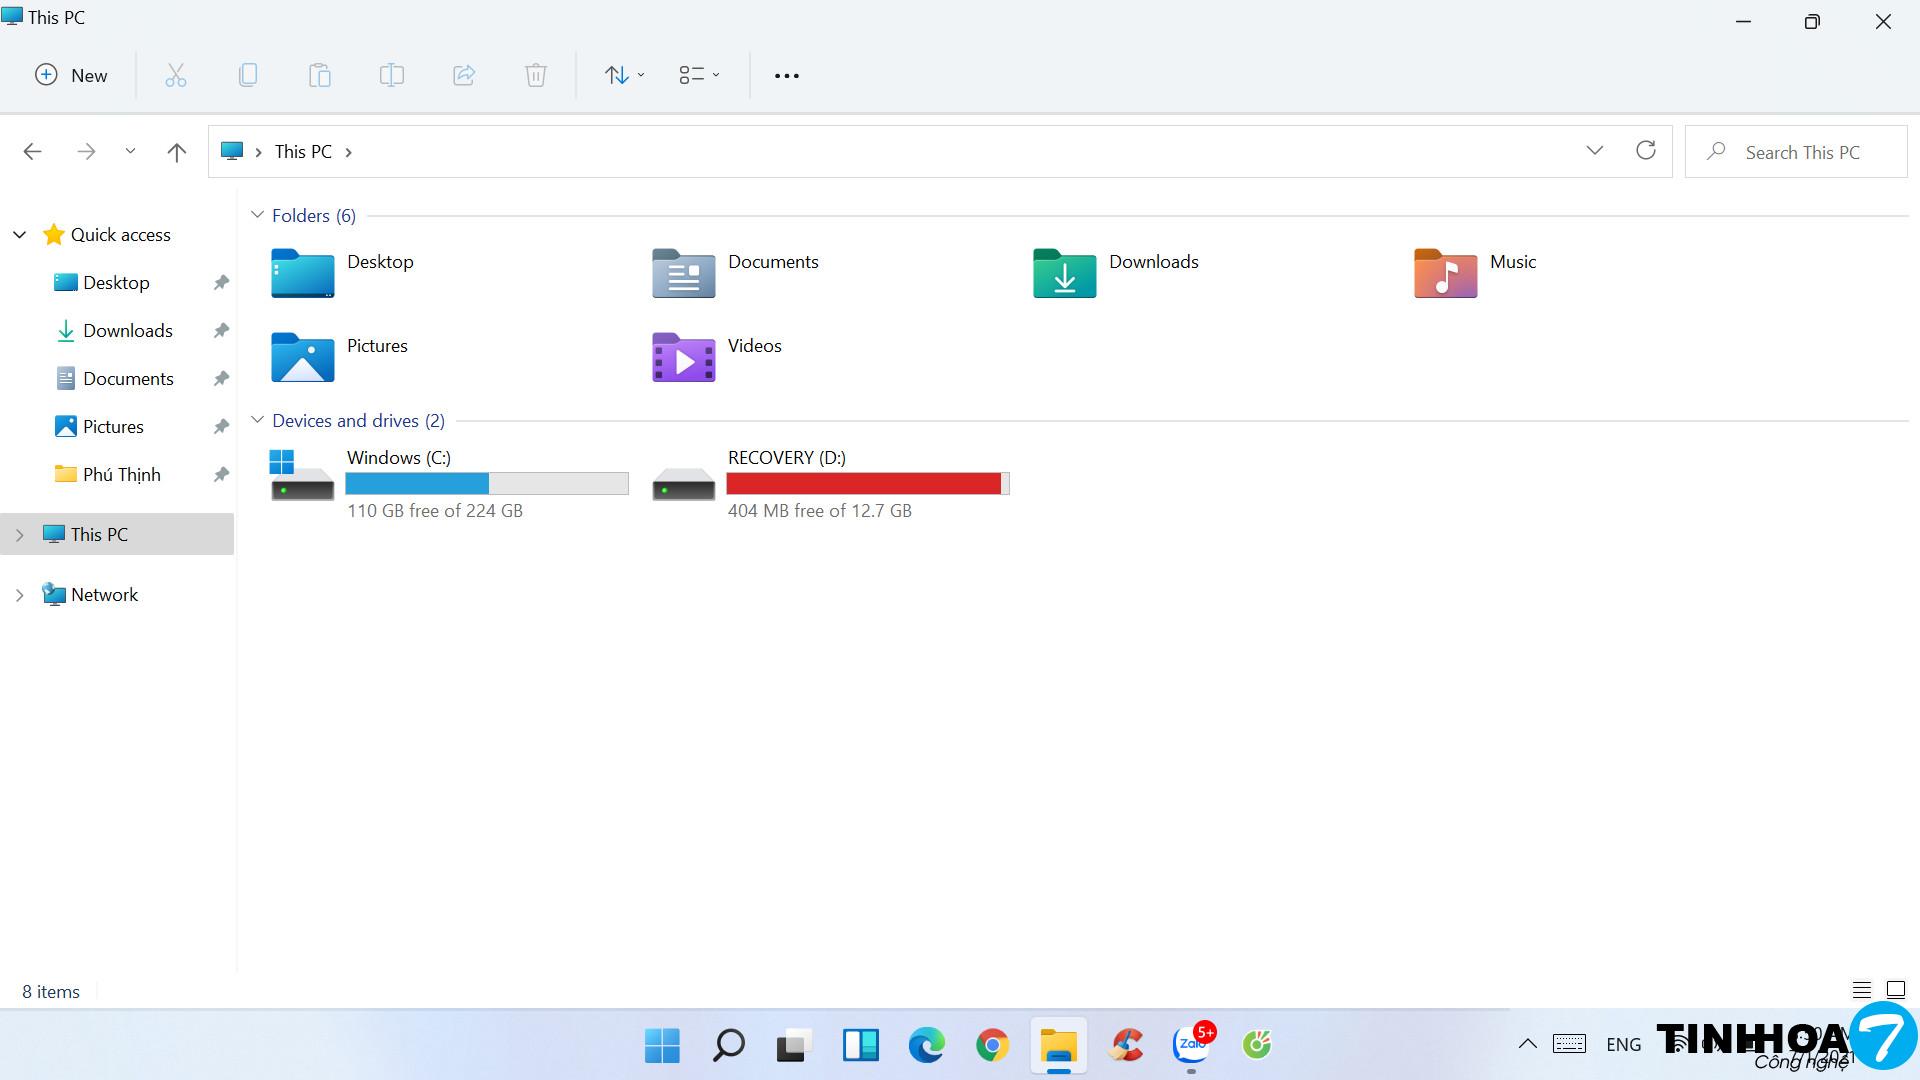1920x1080 pixels.
Task: Click the New button
Action: coord(71,75)
